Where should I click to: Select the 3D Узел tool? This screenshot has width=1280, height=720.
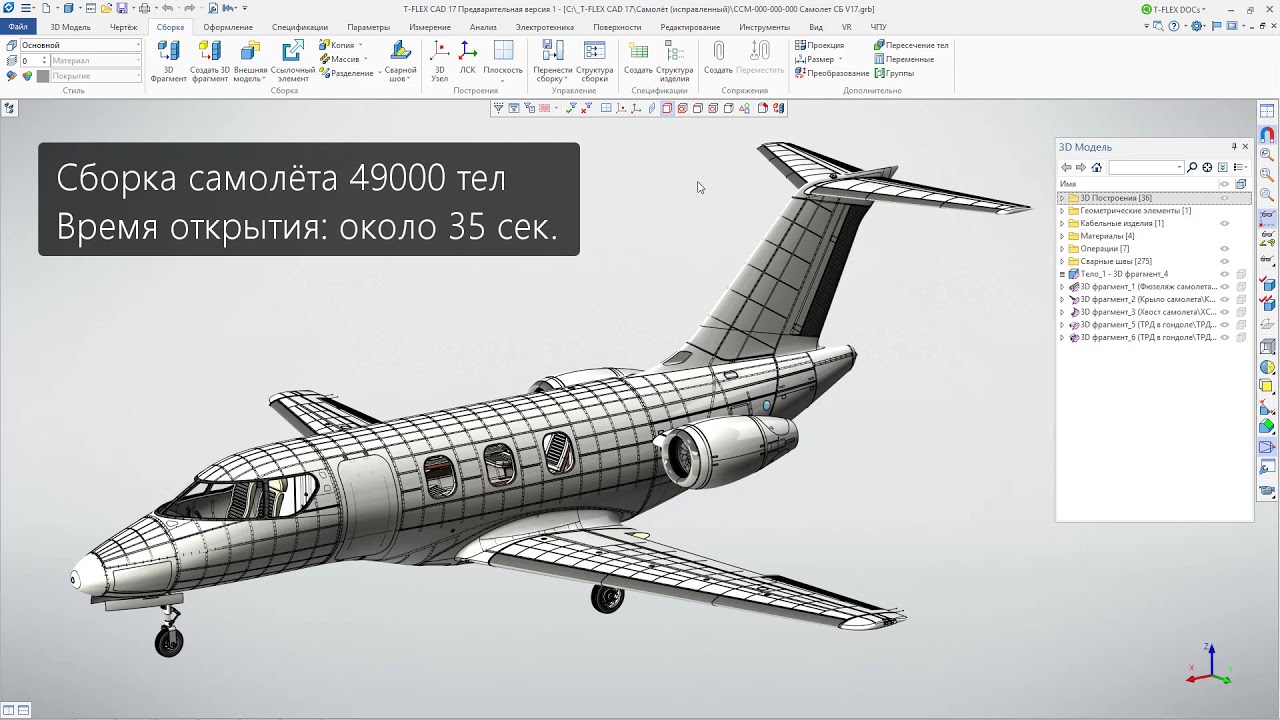click(439, 60)
